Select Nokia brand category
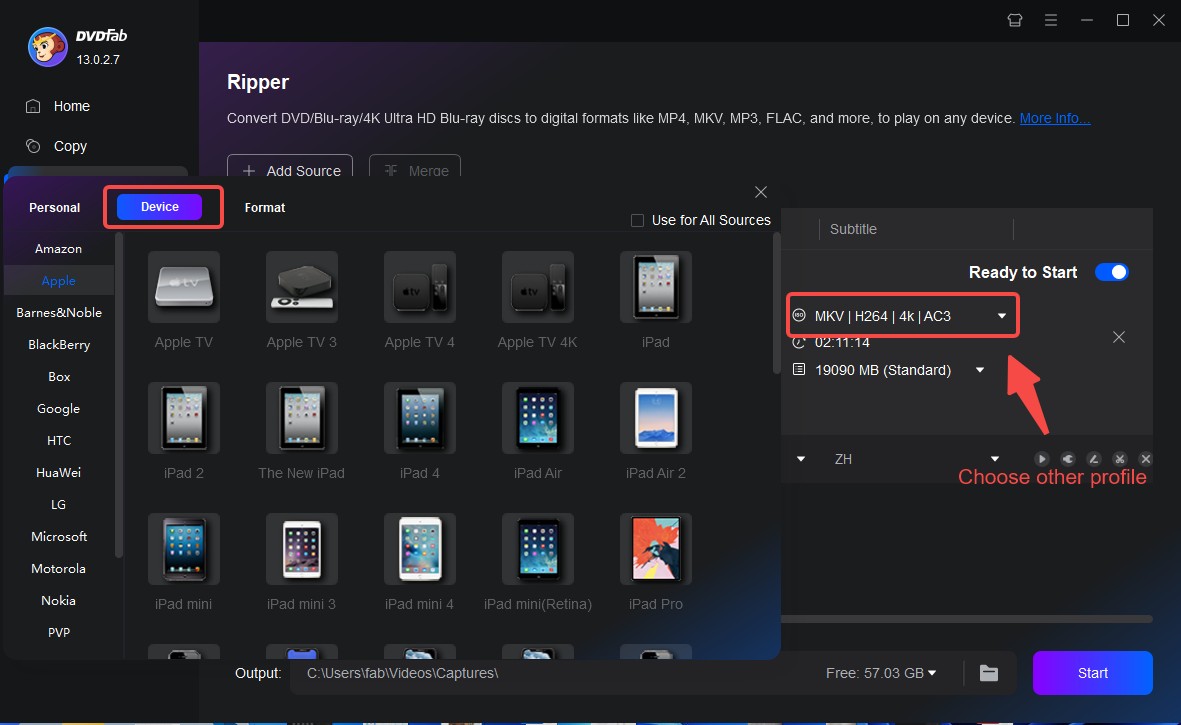Image resolution: width=1181 pixels, height=725 pixels. [59, 600]
